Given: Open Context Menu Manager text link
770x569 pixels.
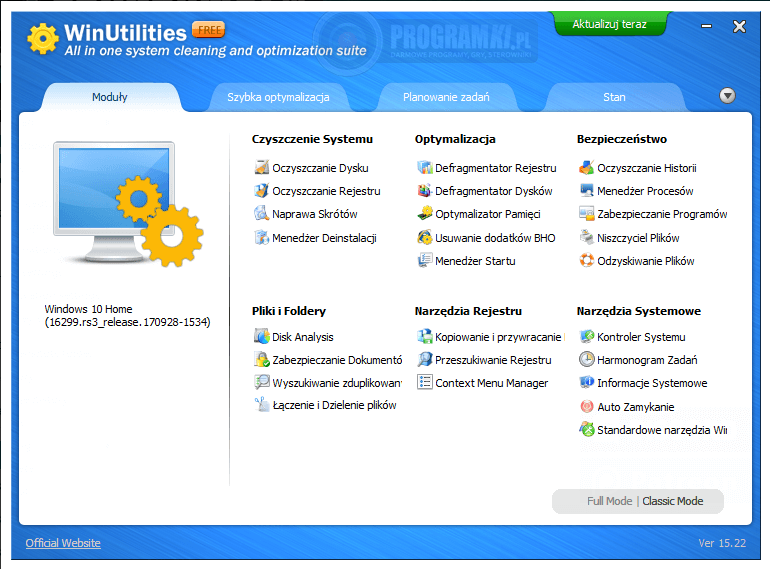Looking at the screenshot, I should tap(492, 383).
